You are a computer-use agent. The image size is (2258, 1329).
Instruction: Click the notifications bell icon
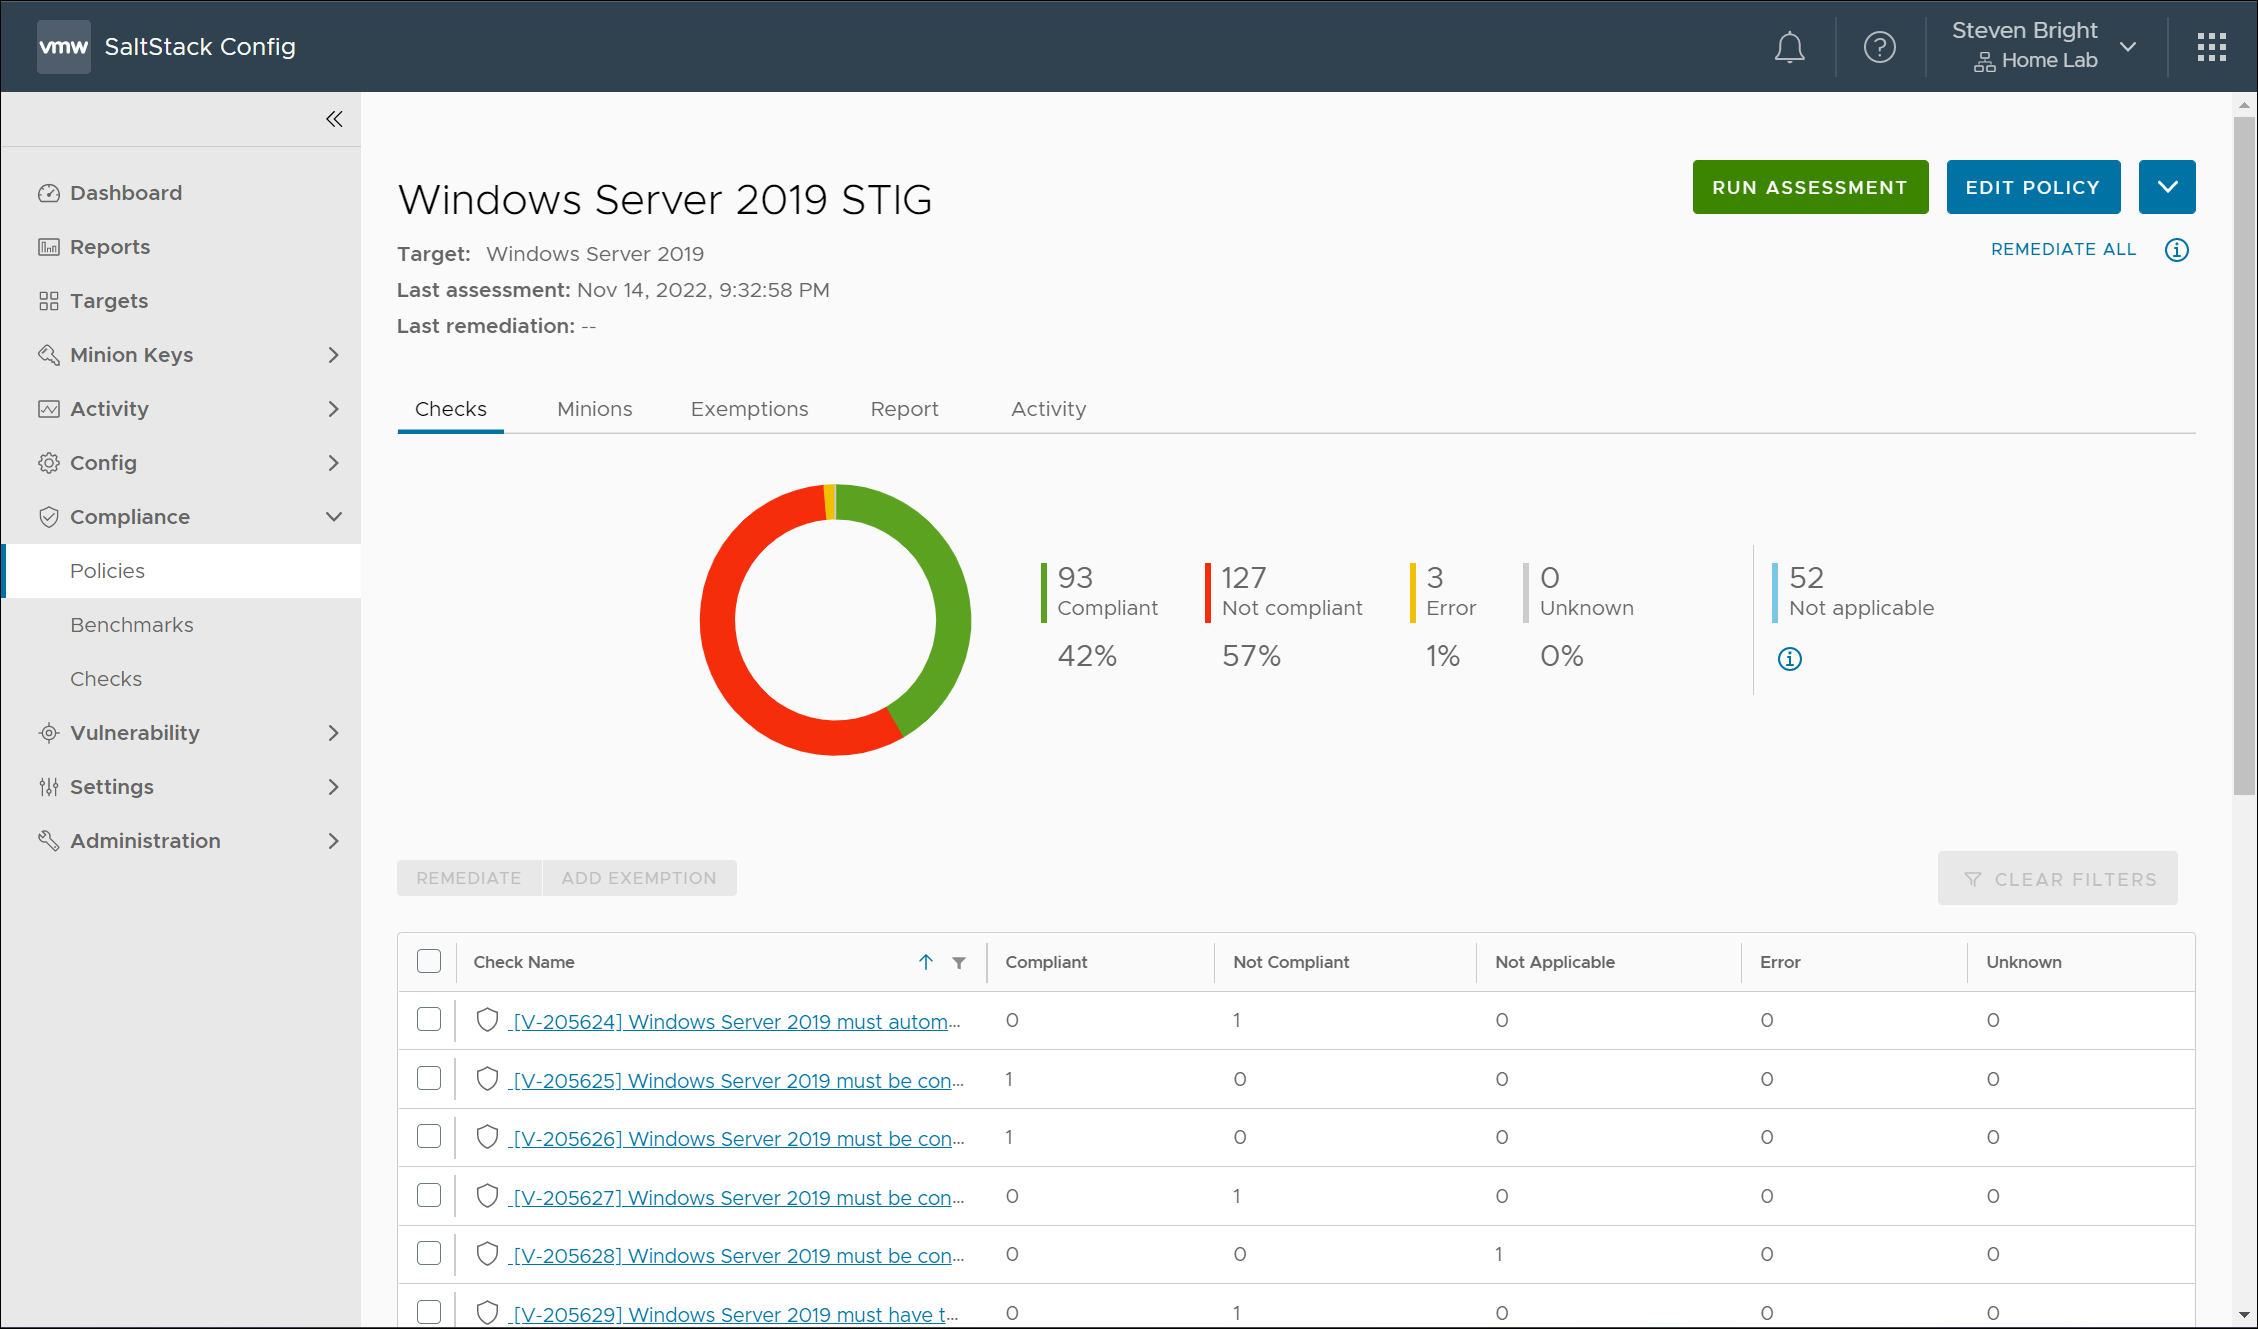click(x=1789, y=47)
